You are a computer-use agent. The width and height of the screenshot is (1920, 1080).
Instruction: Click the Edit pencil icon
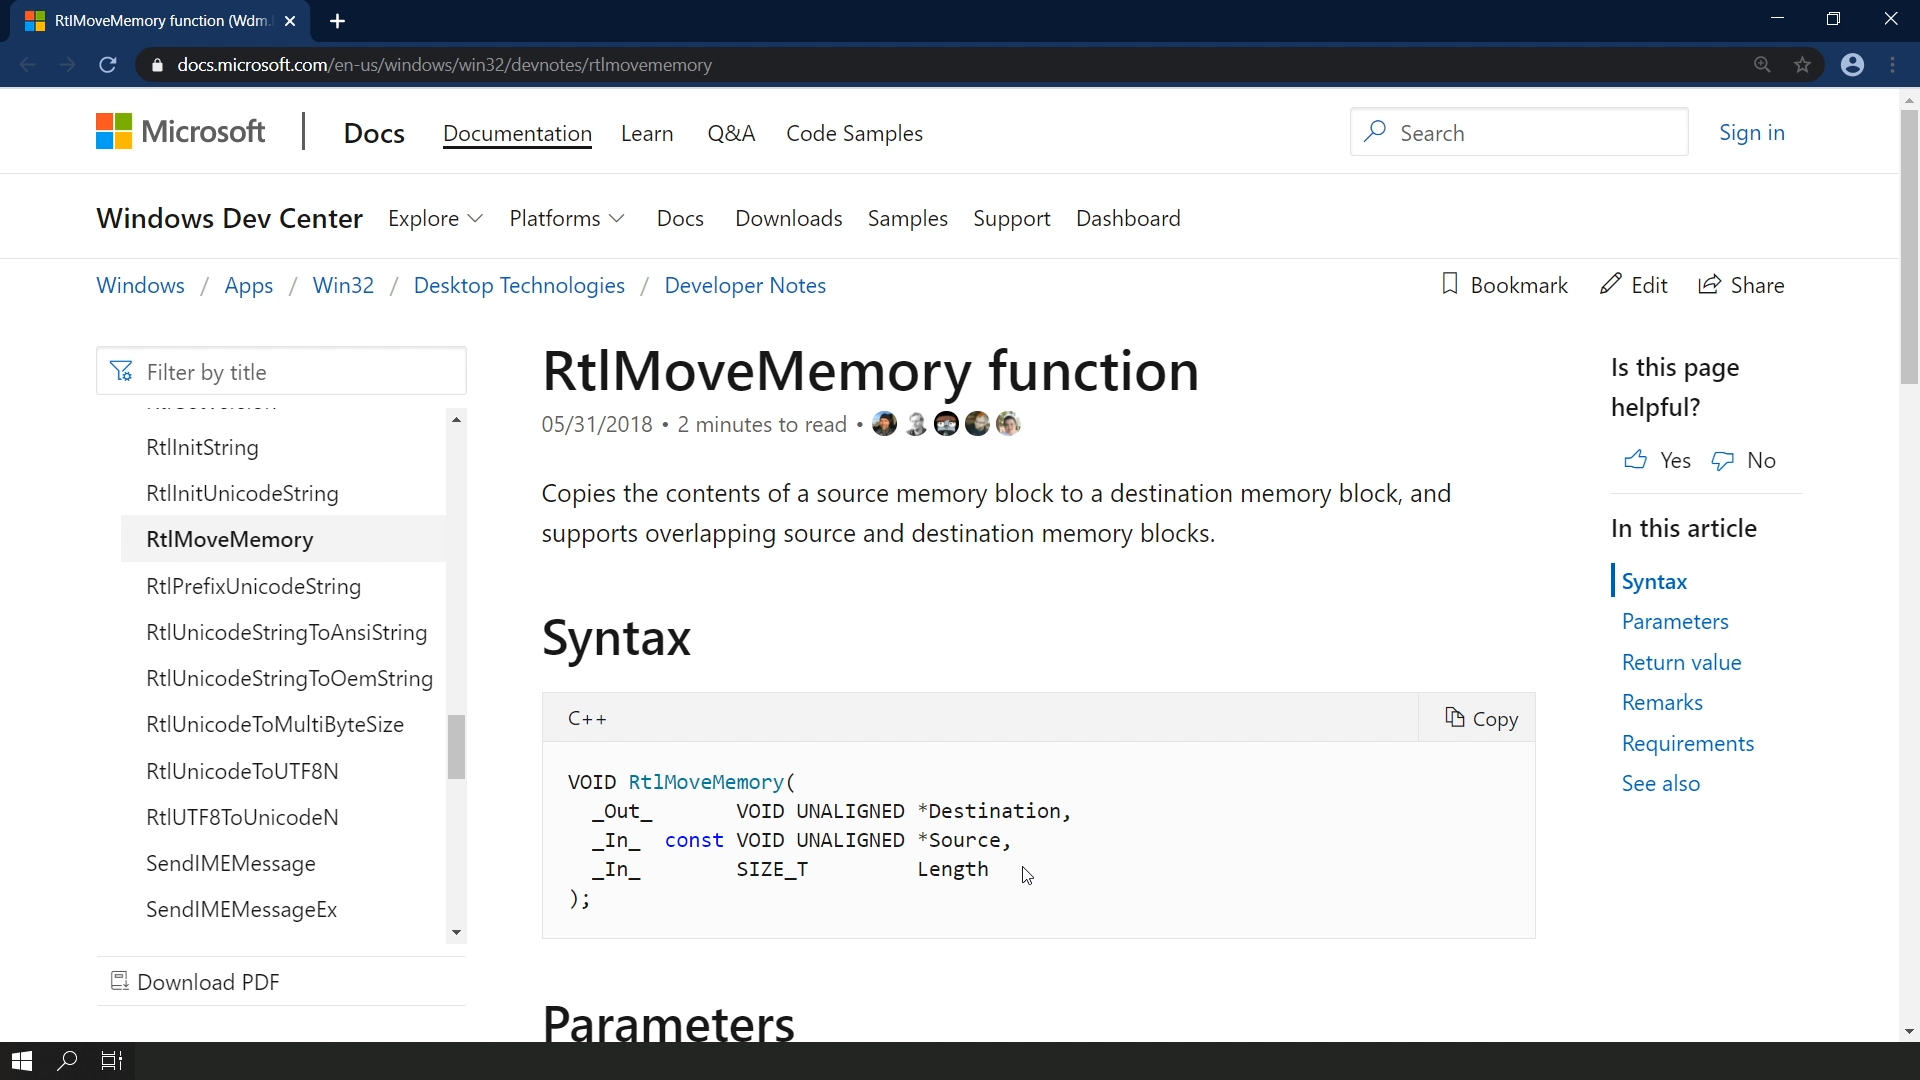click(1610, 284)
